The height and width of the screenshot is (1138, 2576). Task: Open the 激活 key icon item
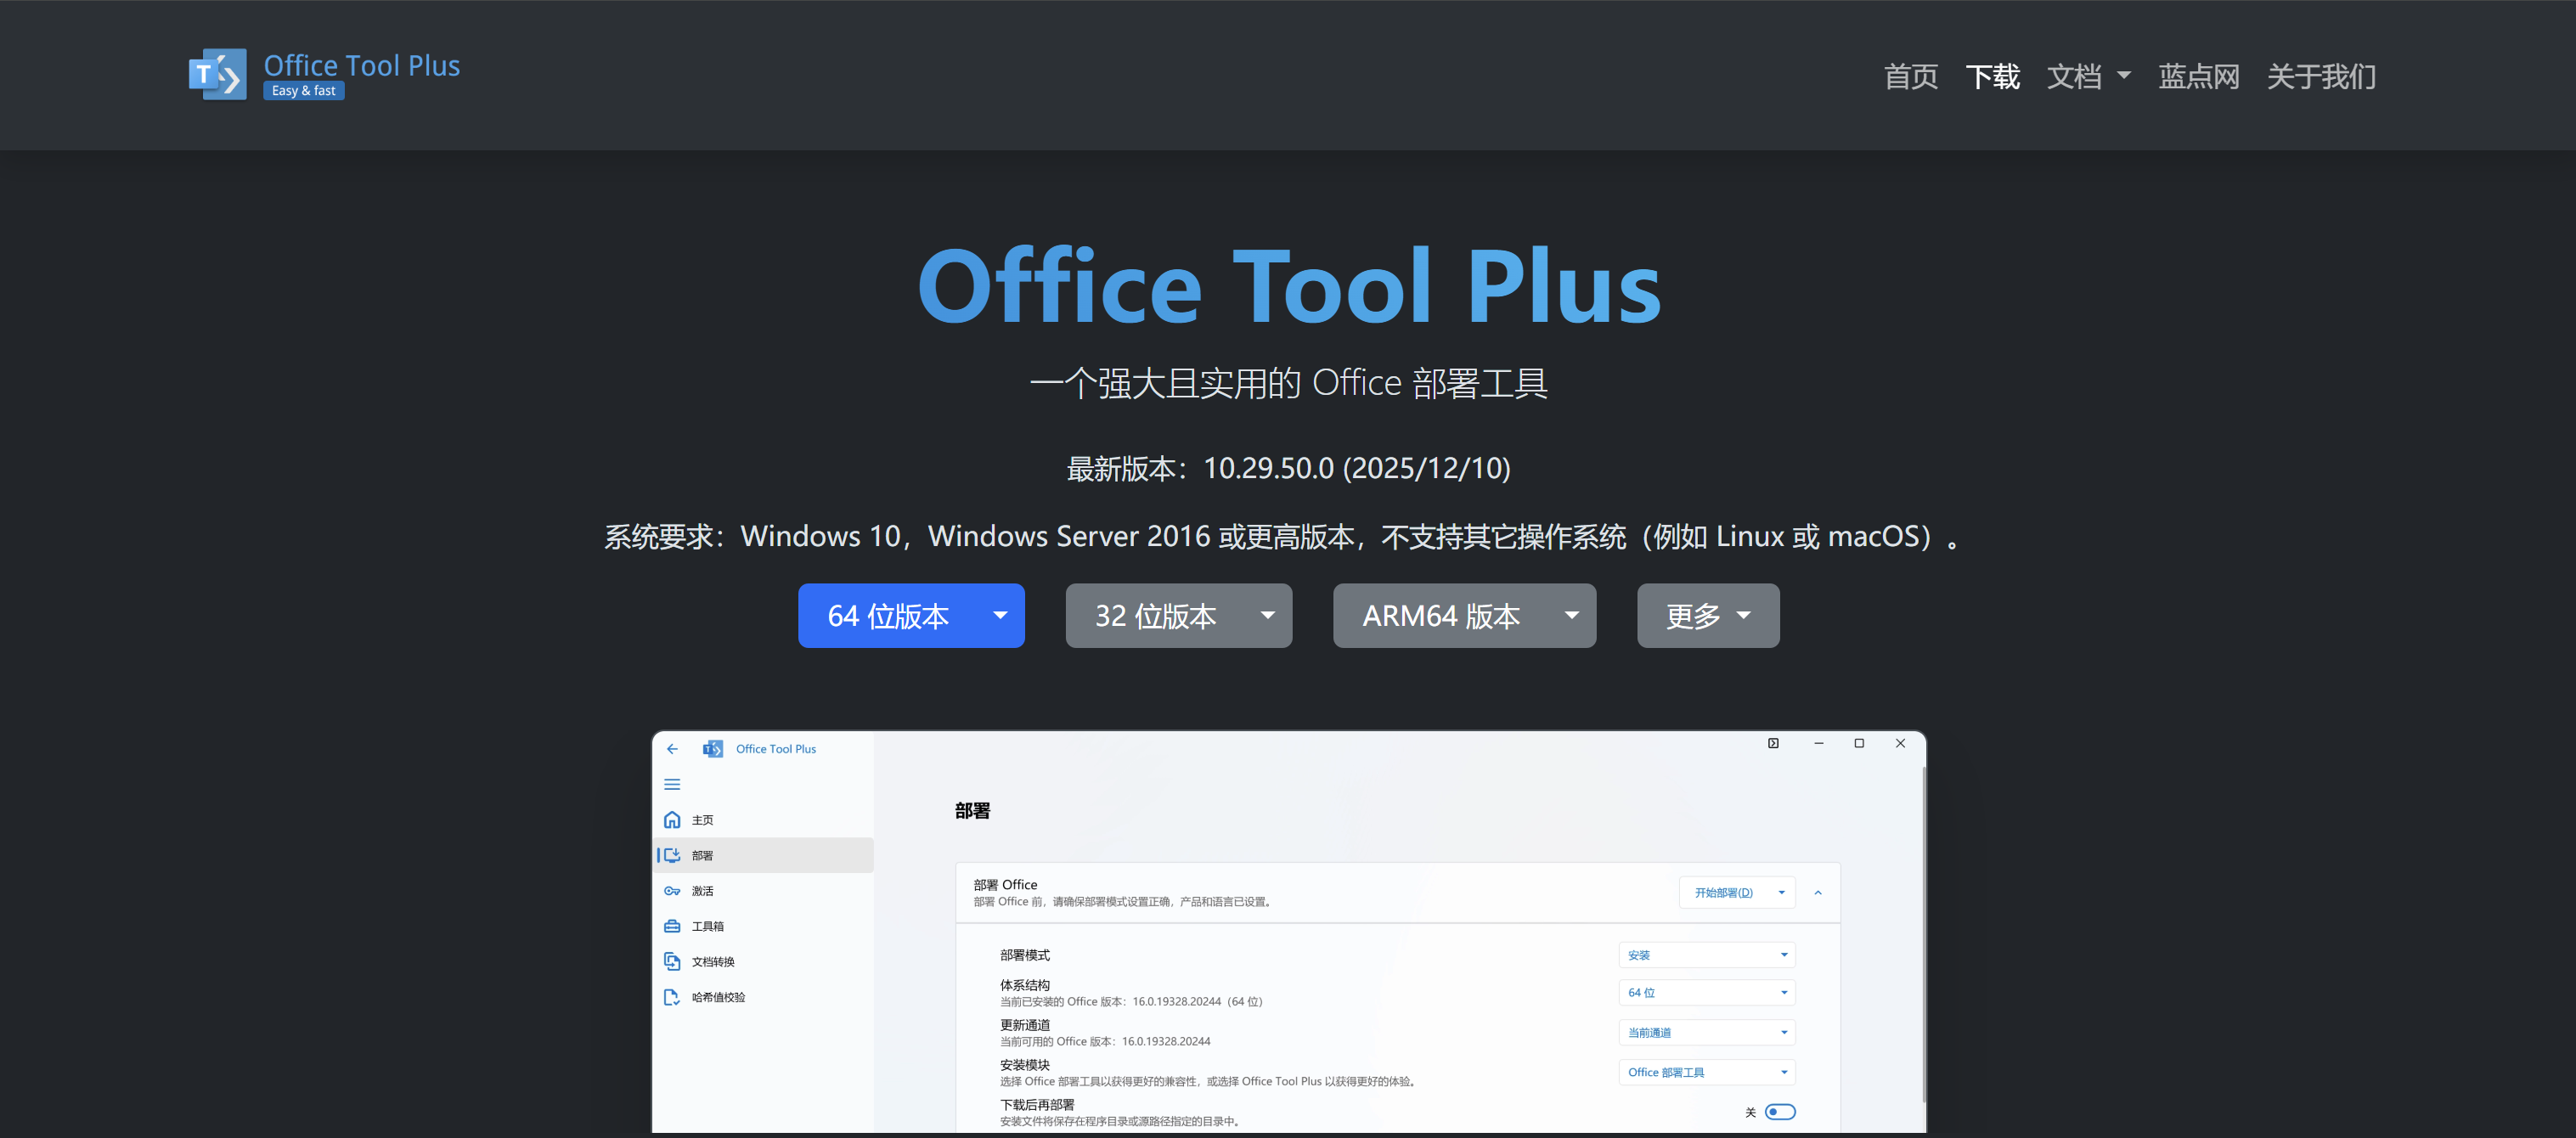click(x=672, y=890)
